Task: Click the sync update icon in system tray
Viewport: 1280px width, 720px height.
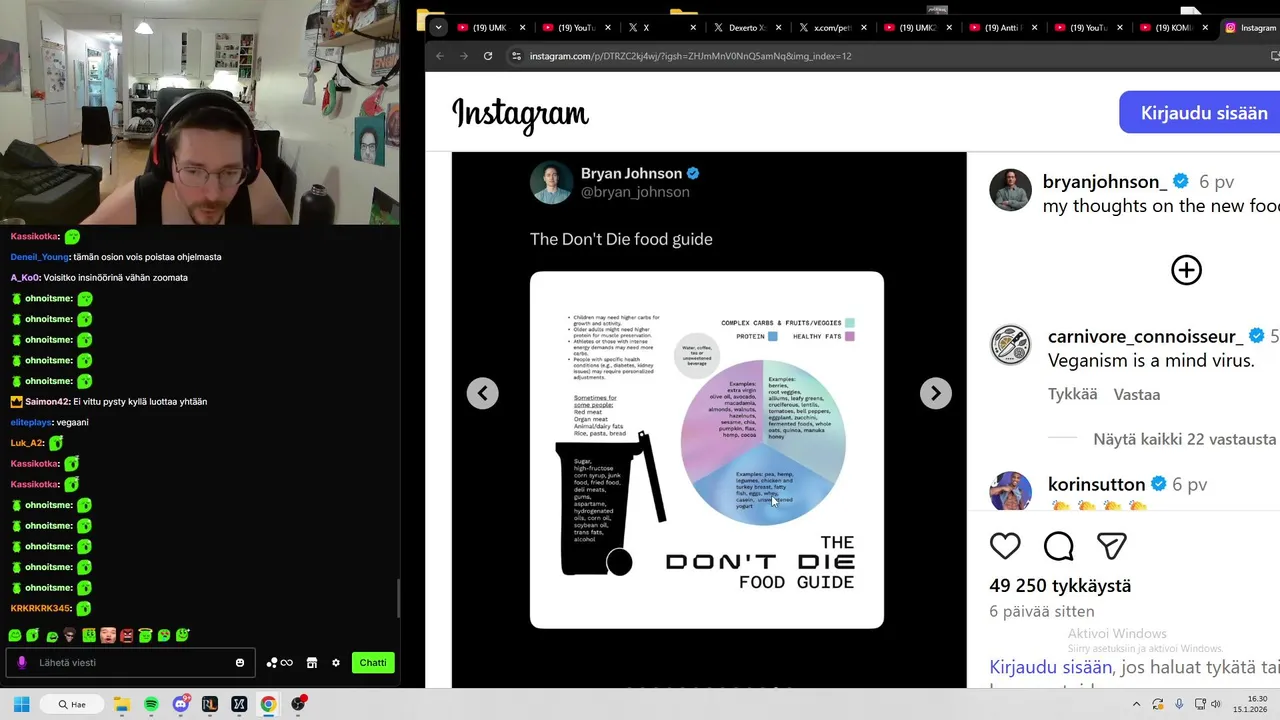Action: coord(1158,704)
